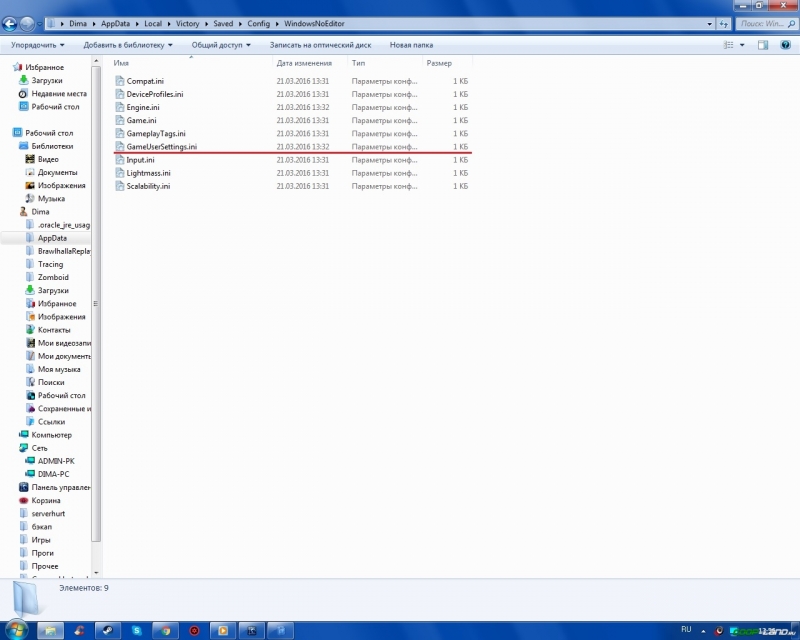Select the DeviceProfiles.ini file icon
The image size is (800, 640).
120,94
